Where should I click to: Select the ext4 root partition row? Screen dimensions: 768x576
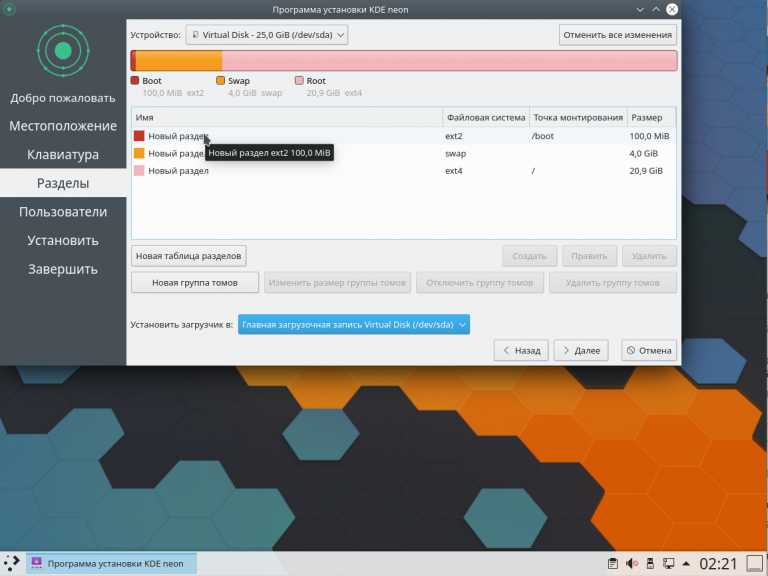pyautogui.click(x=404, y=171)
